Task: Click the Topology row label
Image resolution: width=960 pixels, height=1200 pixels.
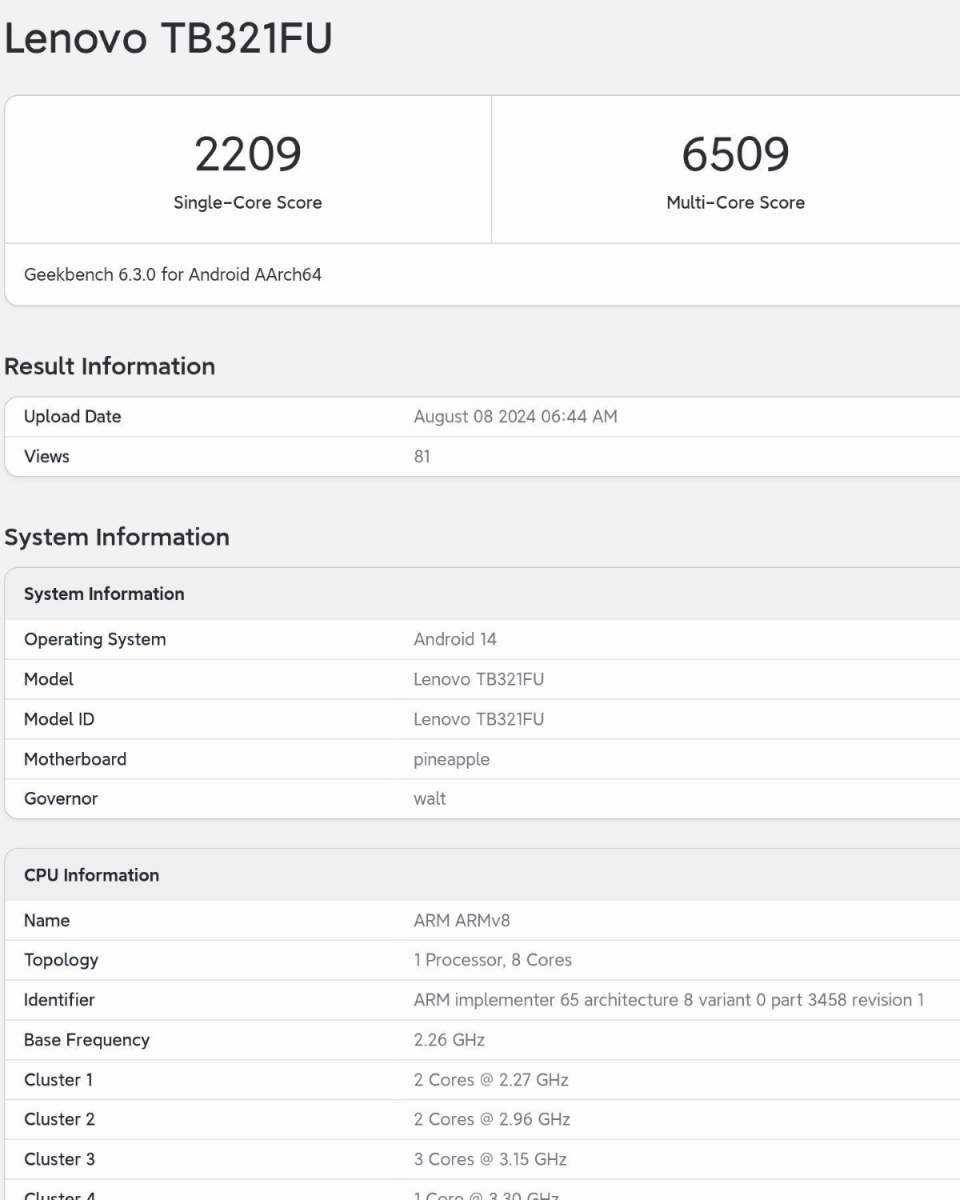Action: (61, 960)
